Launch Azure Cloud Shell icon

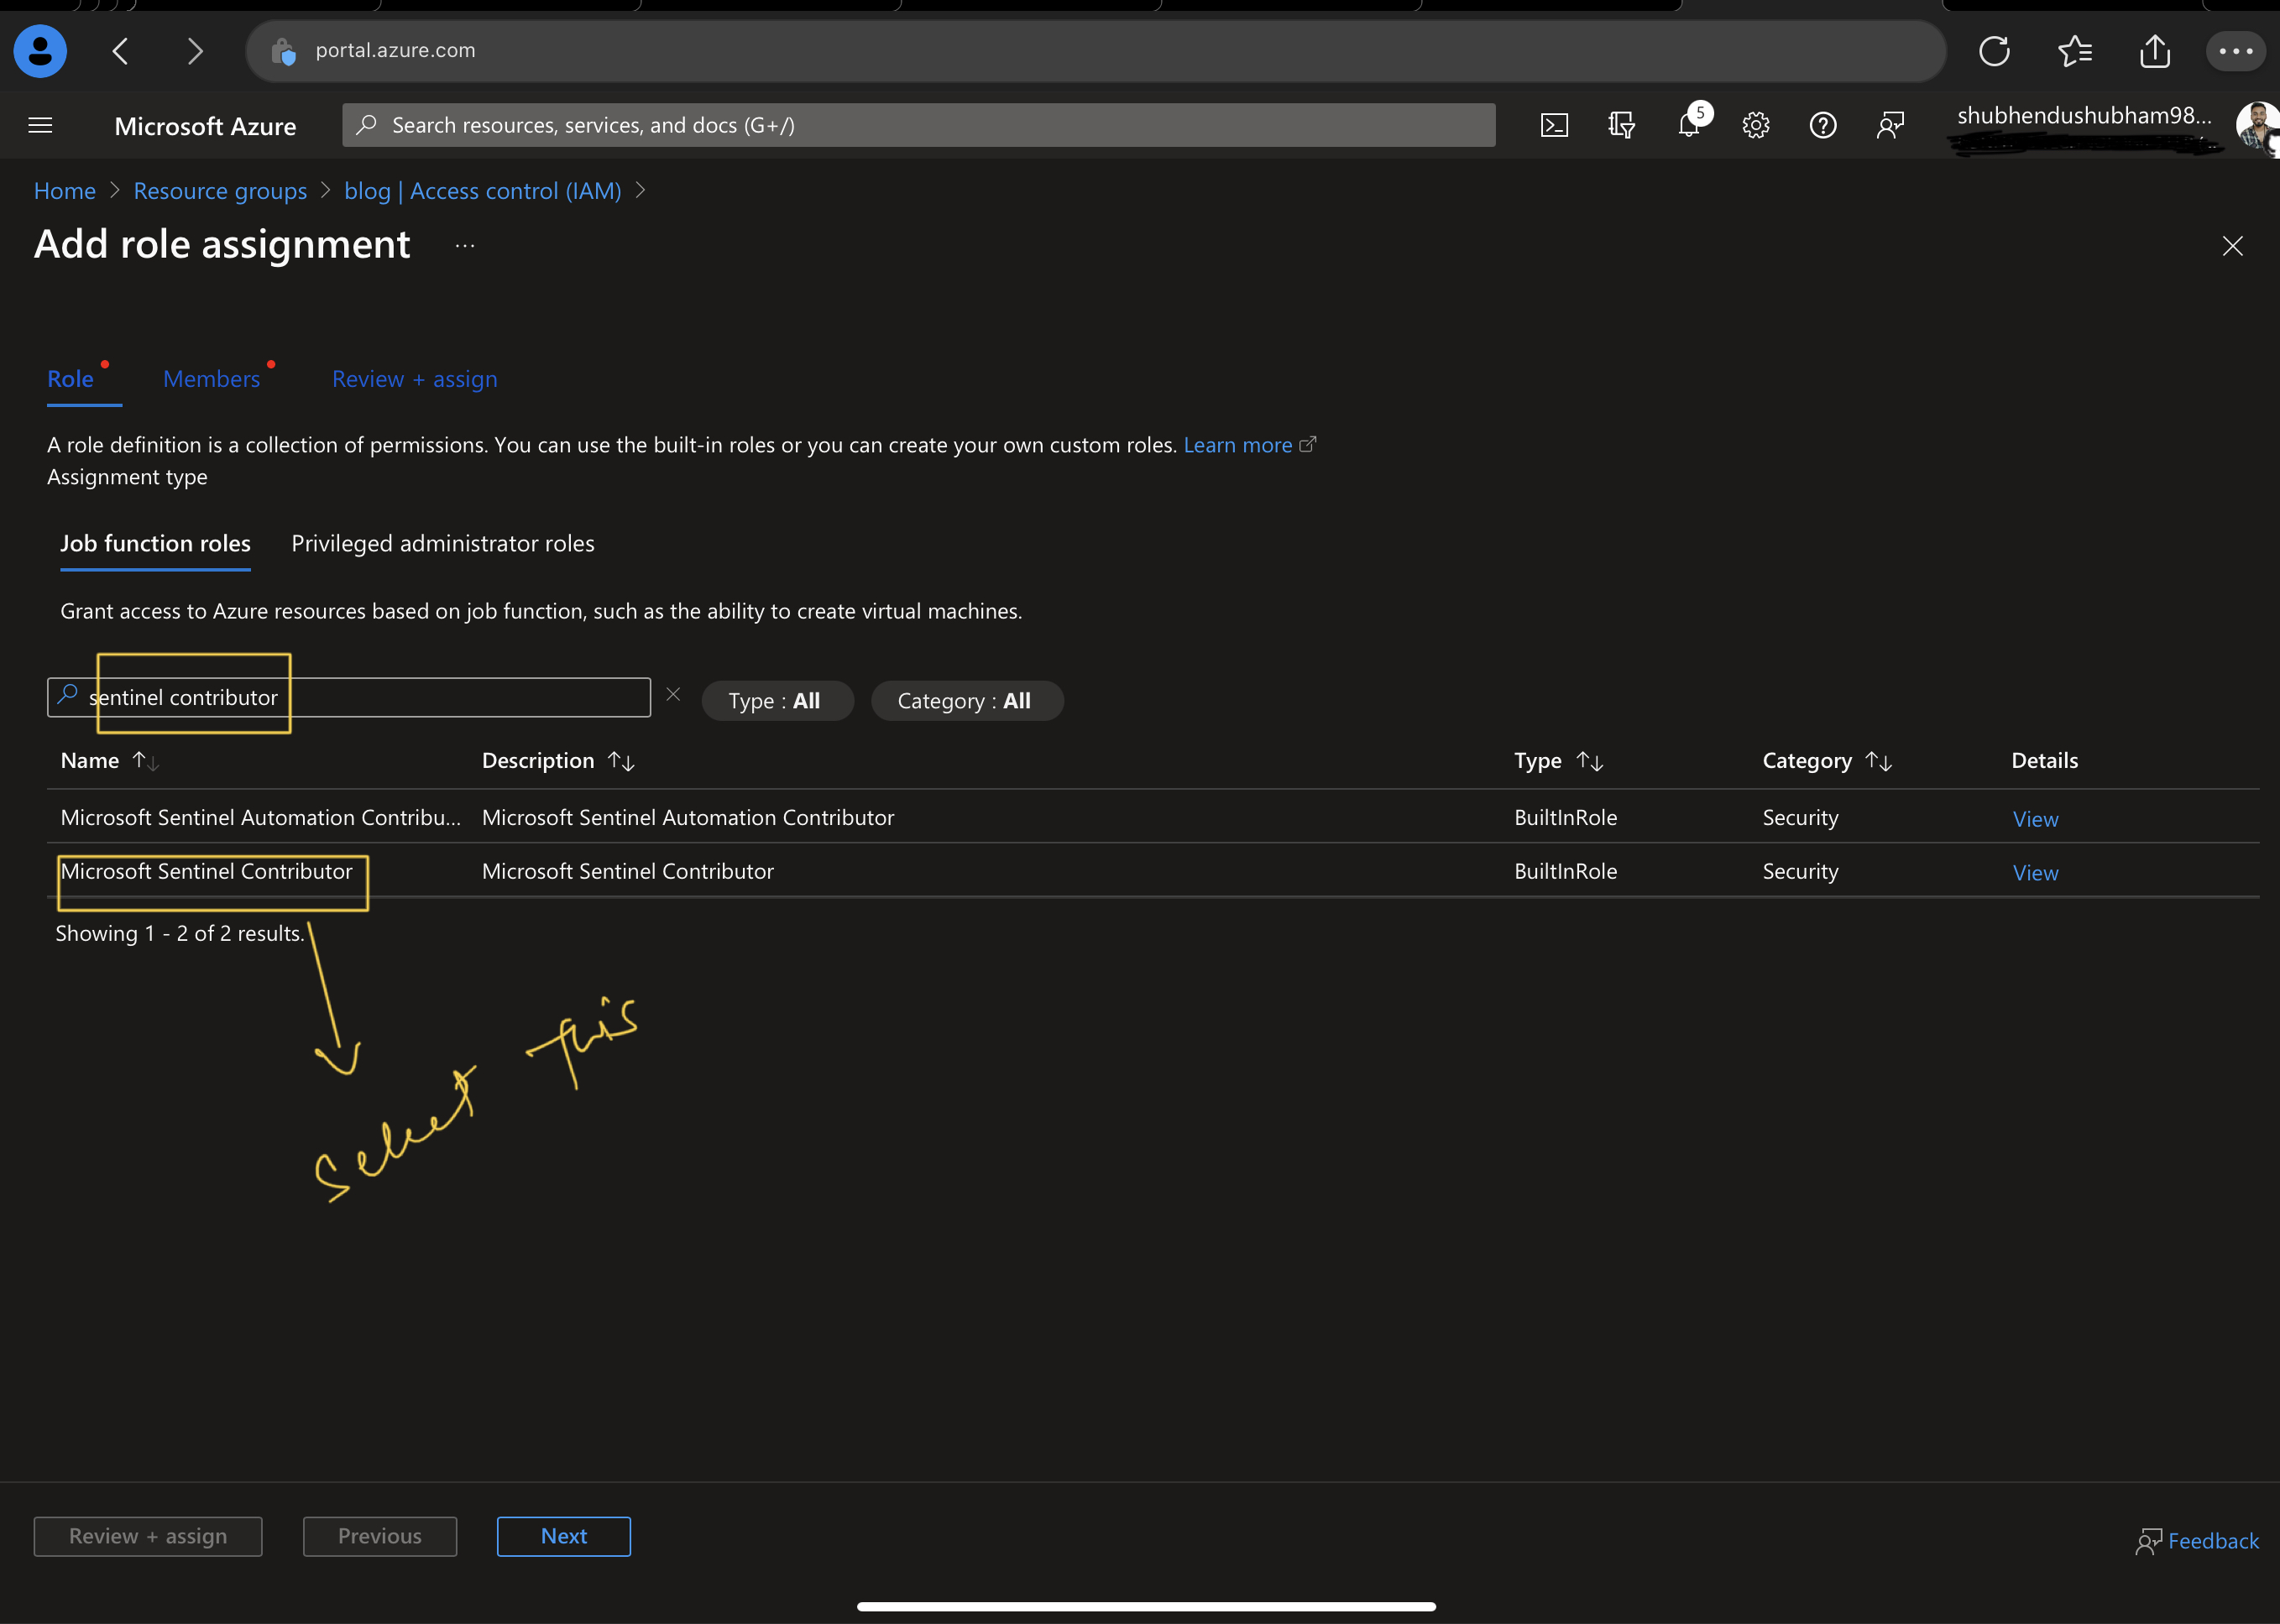click(1554, 125)
